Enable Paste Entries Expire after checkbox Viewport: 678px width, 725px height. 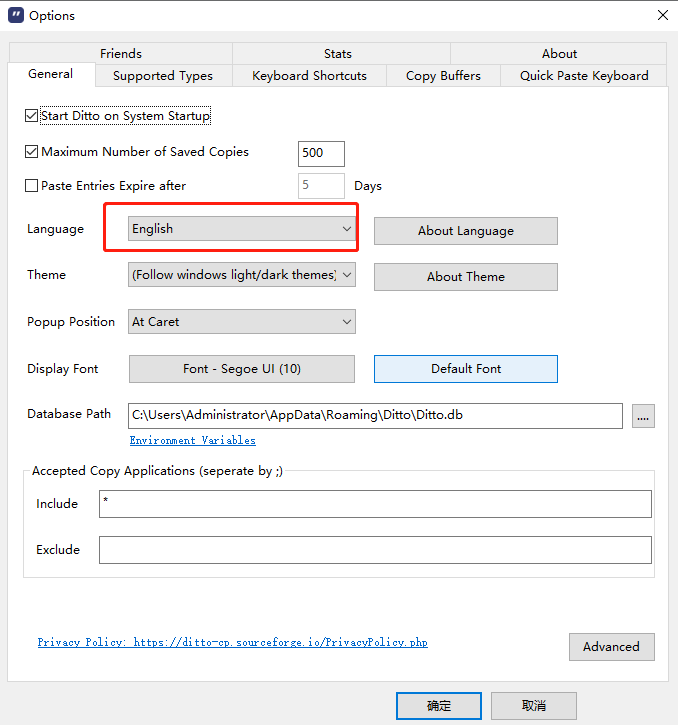click(31, 186)
